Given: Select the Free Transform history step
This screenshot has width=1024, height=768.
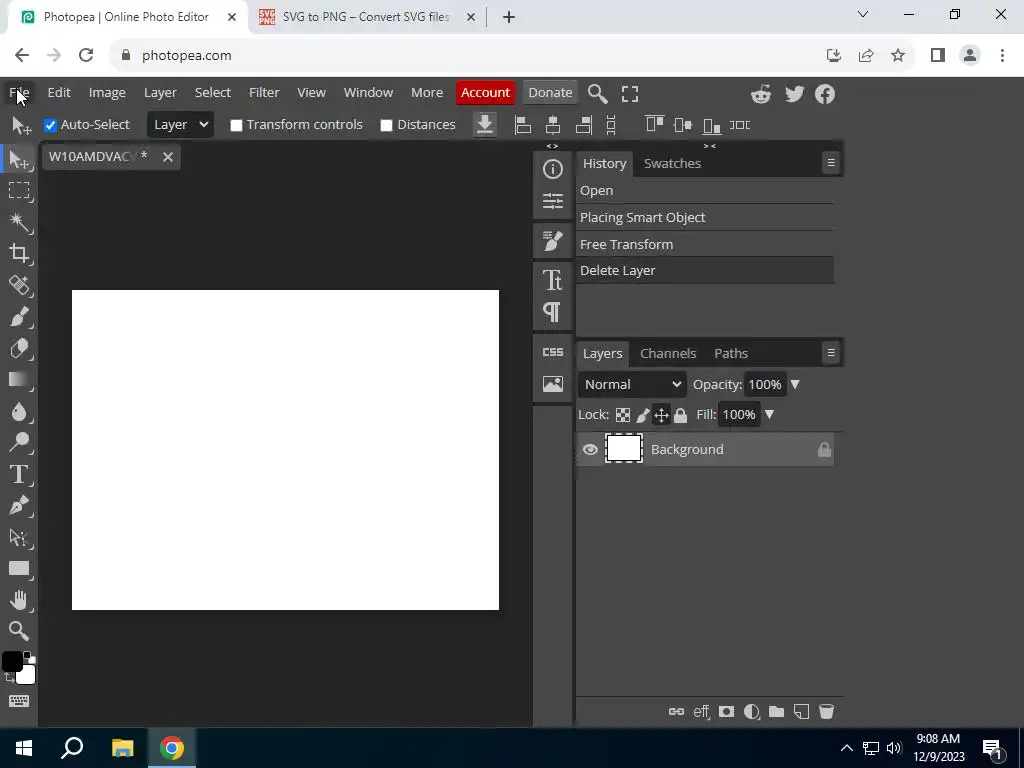Looking at the screenshot, I should tap(705, 244).
